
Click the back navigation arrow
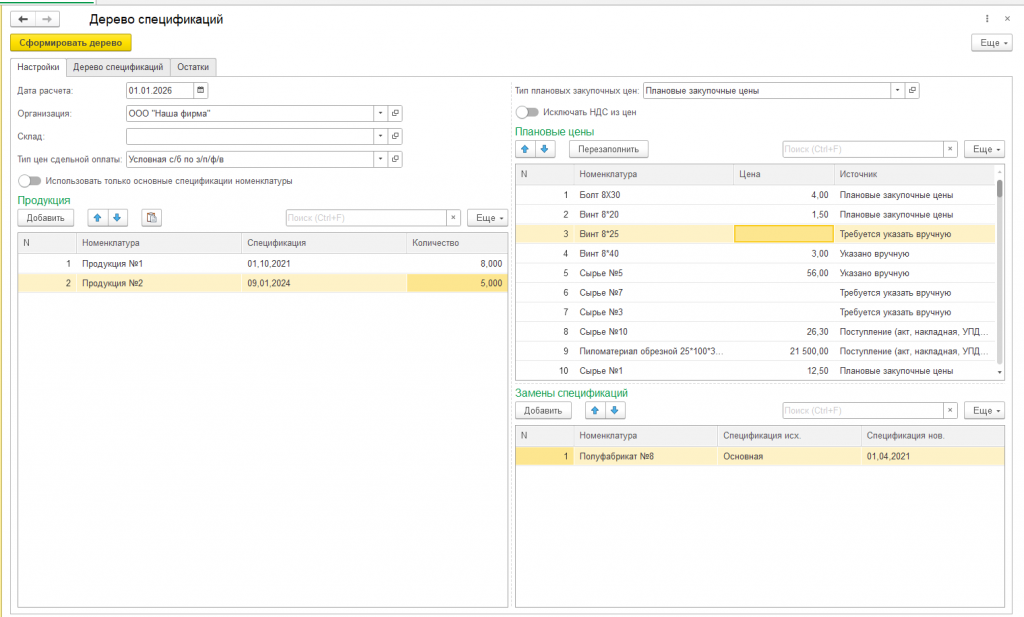pos(23,20)
